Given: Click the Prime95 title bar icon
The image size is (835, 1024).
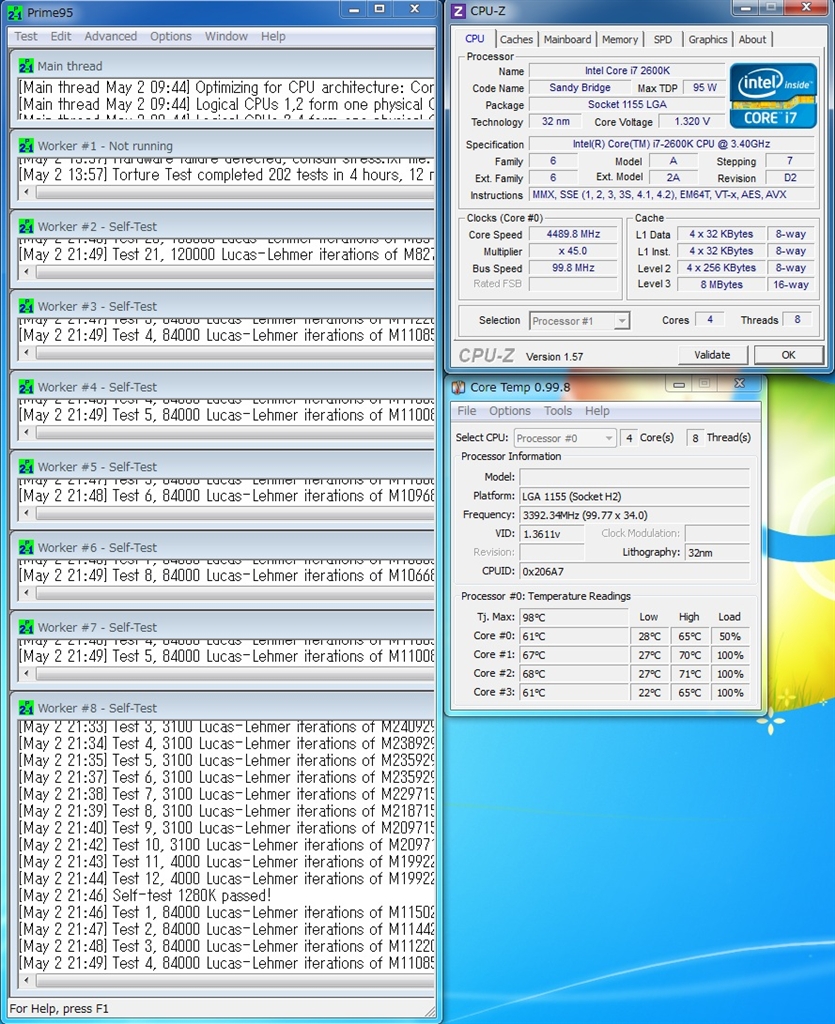Looking at the screenshot, I should click(x=15, y=12).
